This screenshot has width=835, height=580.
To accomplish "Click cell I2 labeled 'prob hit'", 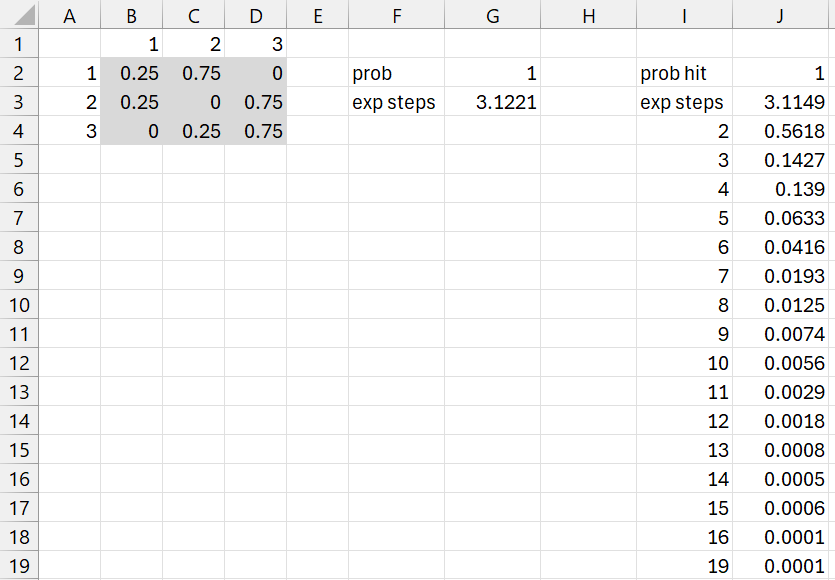I will 684,72.
